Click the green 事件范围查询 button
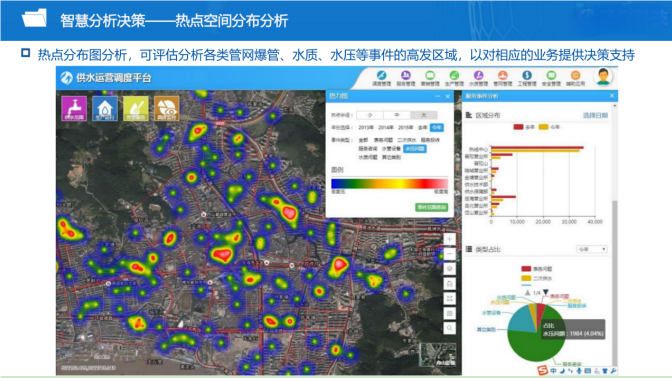The image size is (672, 378). (432, 207)
